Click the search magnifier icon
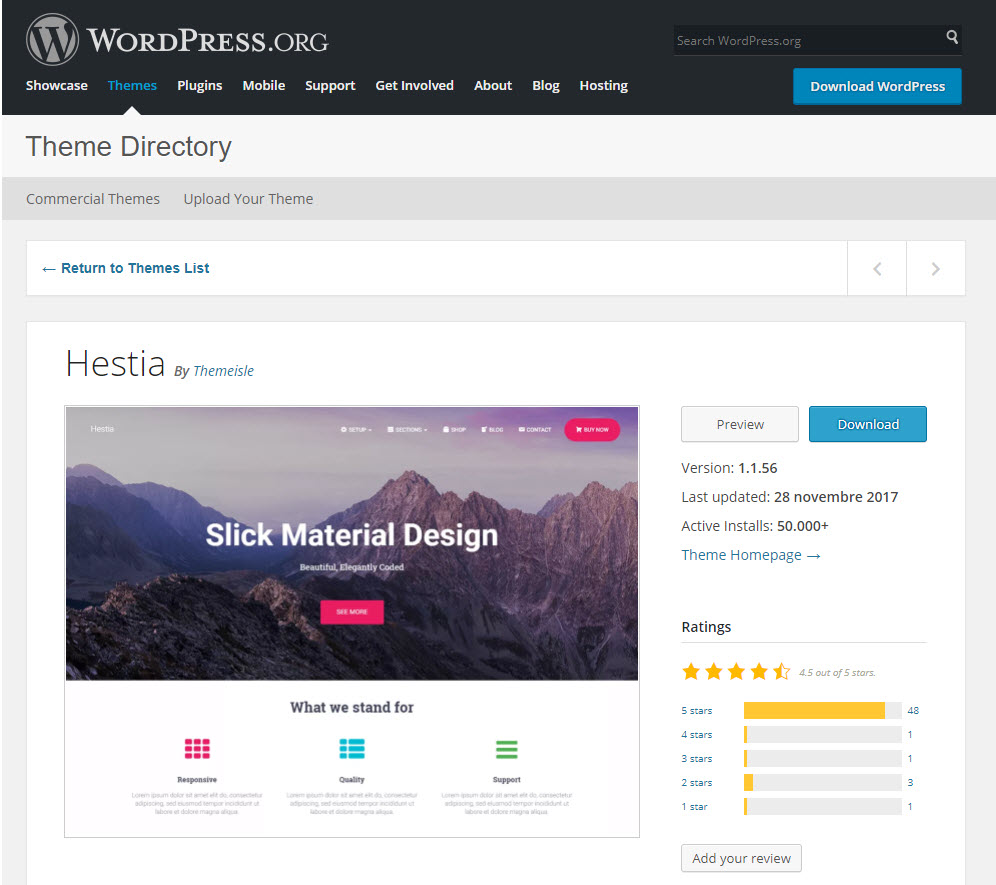This screenshot has height=885, width=996. point(952,38)
